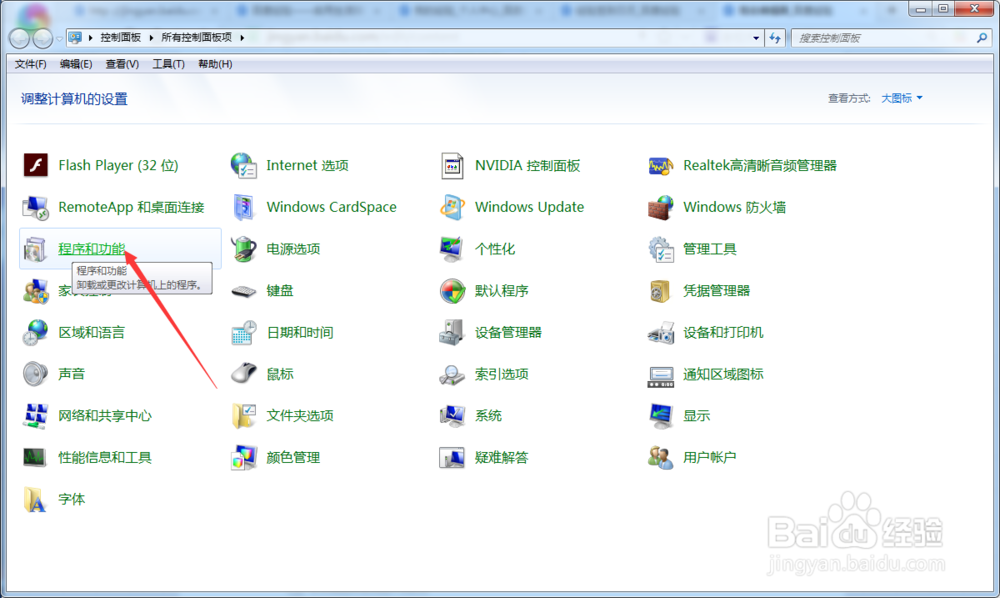Click the 索引选项 magnifier icon
The image size is (1000, 598).
coord(452,374)
